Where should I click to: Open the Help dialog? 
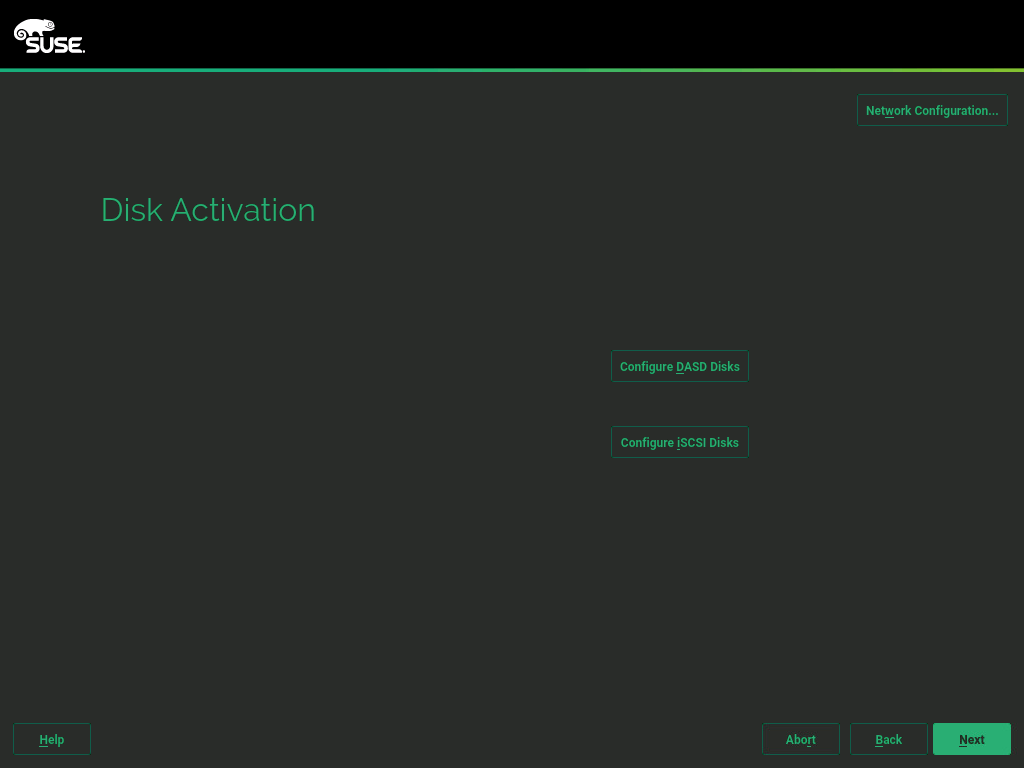click(52, 739)
